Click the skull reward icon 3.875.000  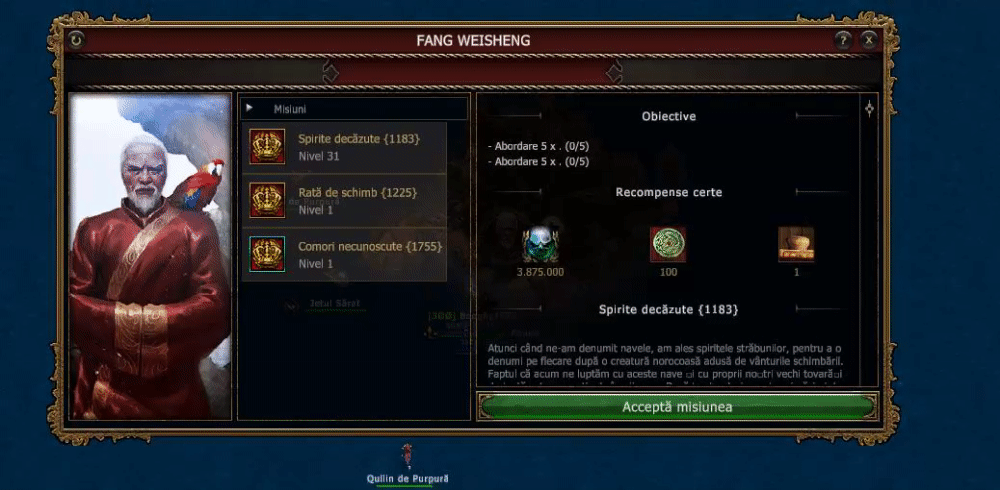tap(540, 244)
